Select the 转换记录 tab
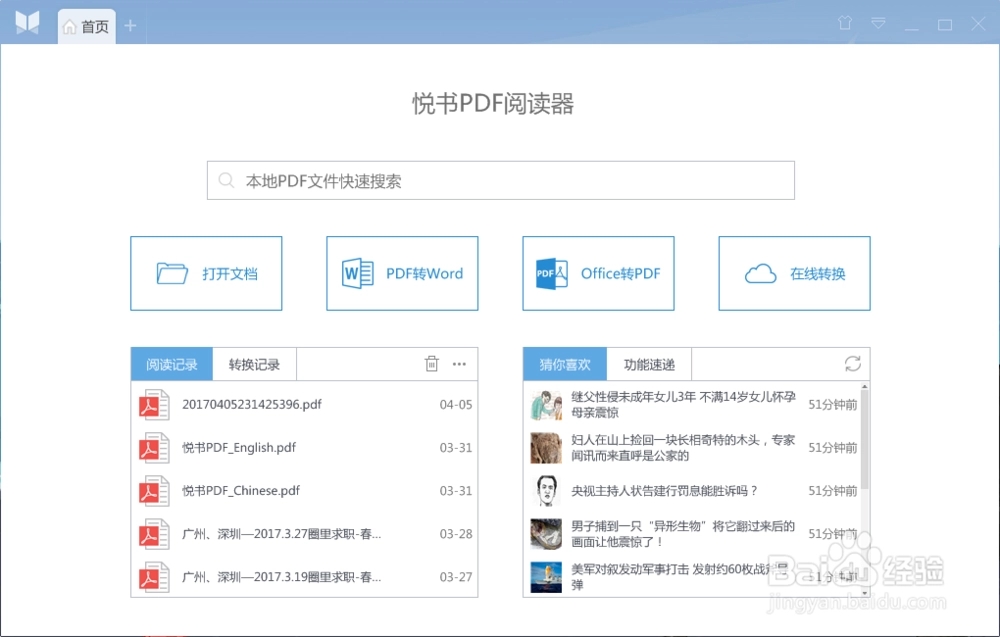 click(254, 364)
